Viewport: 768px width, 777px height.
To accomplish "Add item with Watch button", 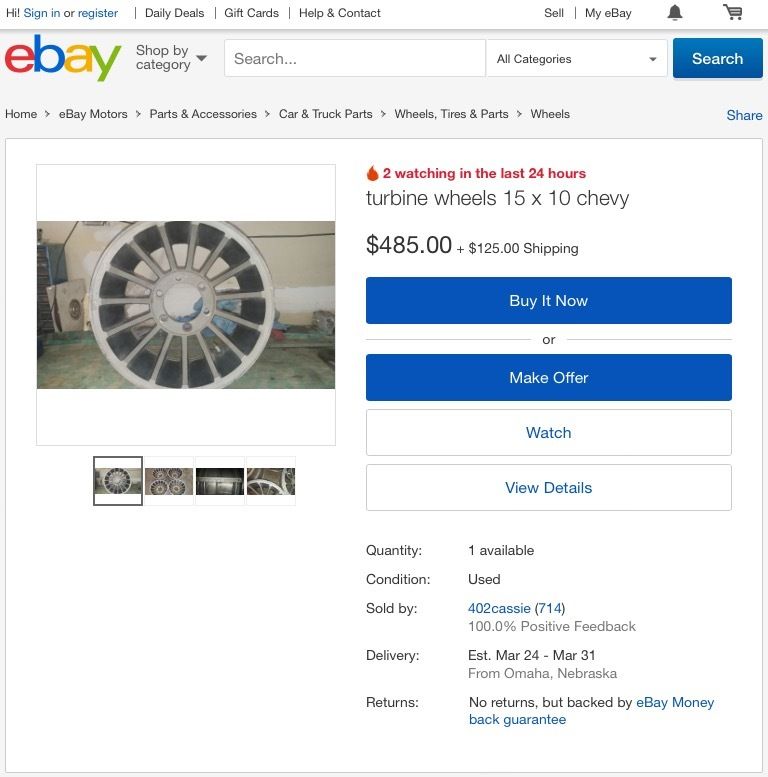I will point(549,433).
